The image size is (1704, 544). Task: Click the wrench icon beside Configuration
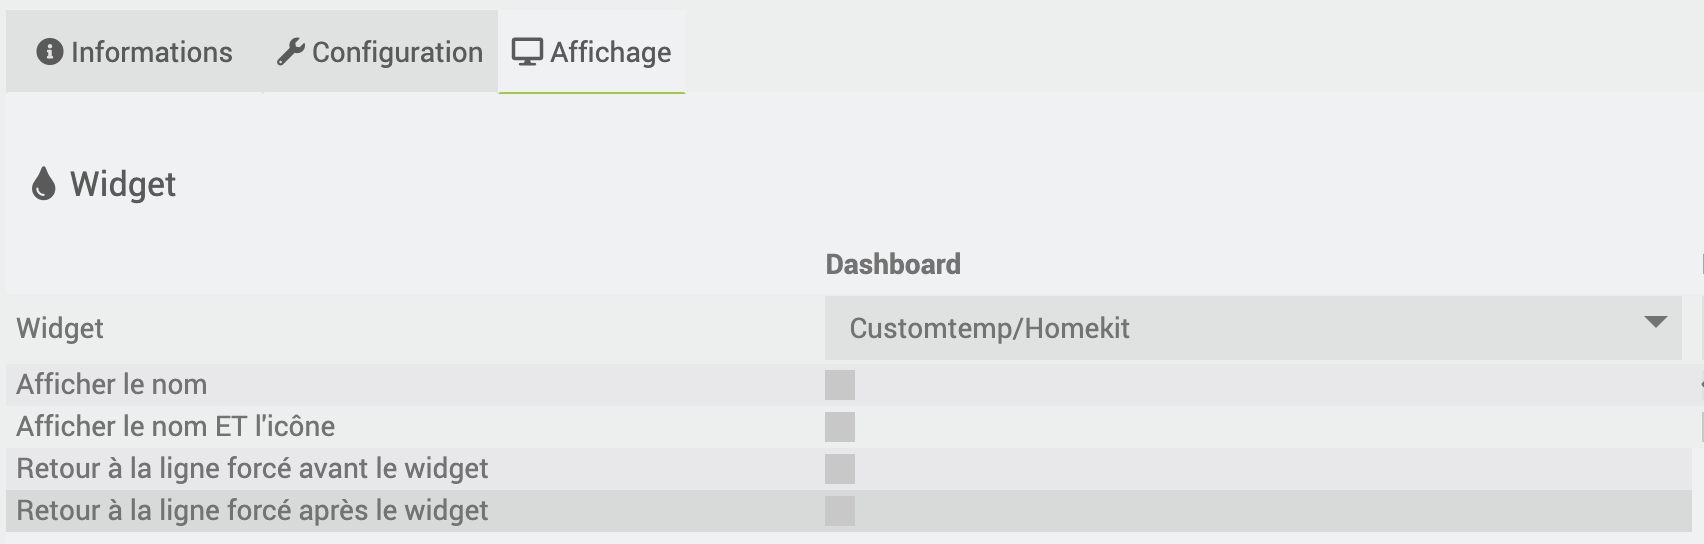coord(290,52)
